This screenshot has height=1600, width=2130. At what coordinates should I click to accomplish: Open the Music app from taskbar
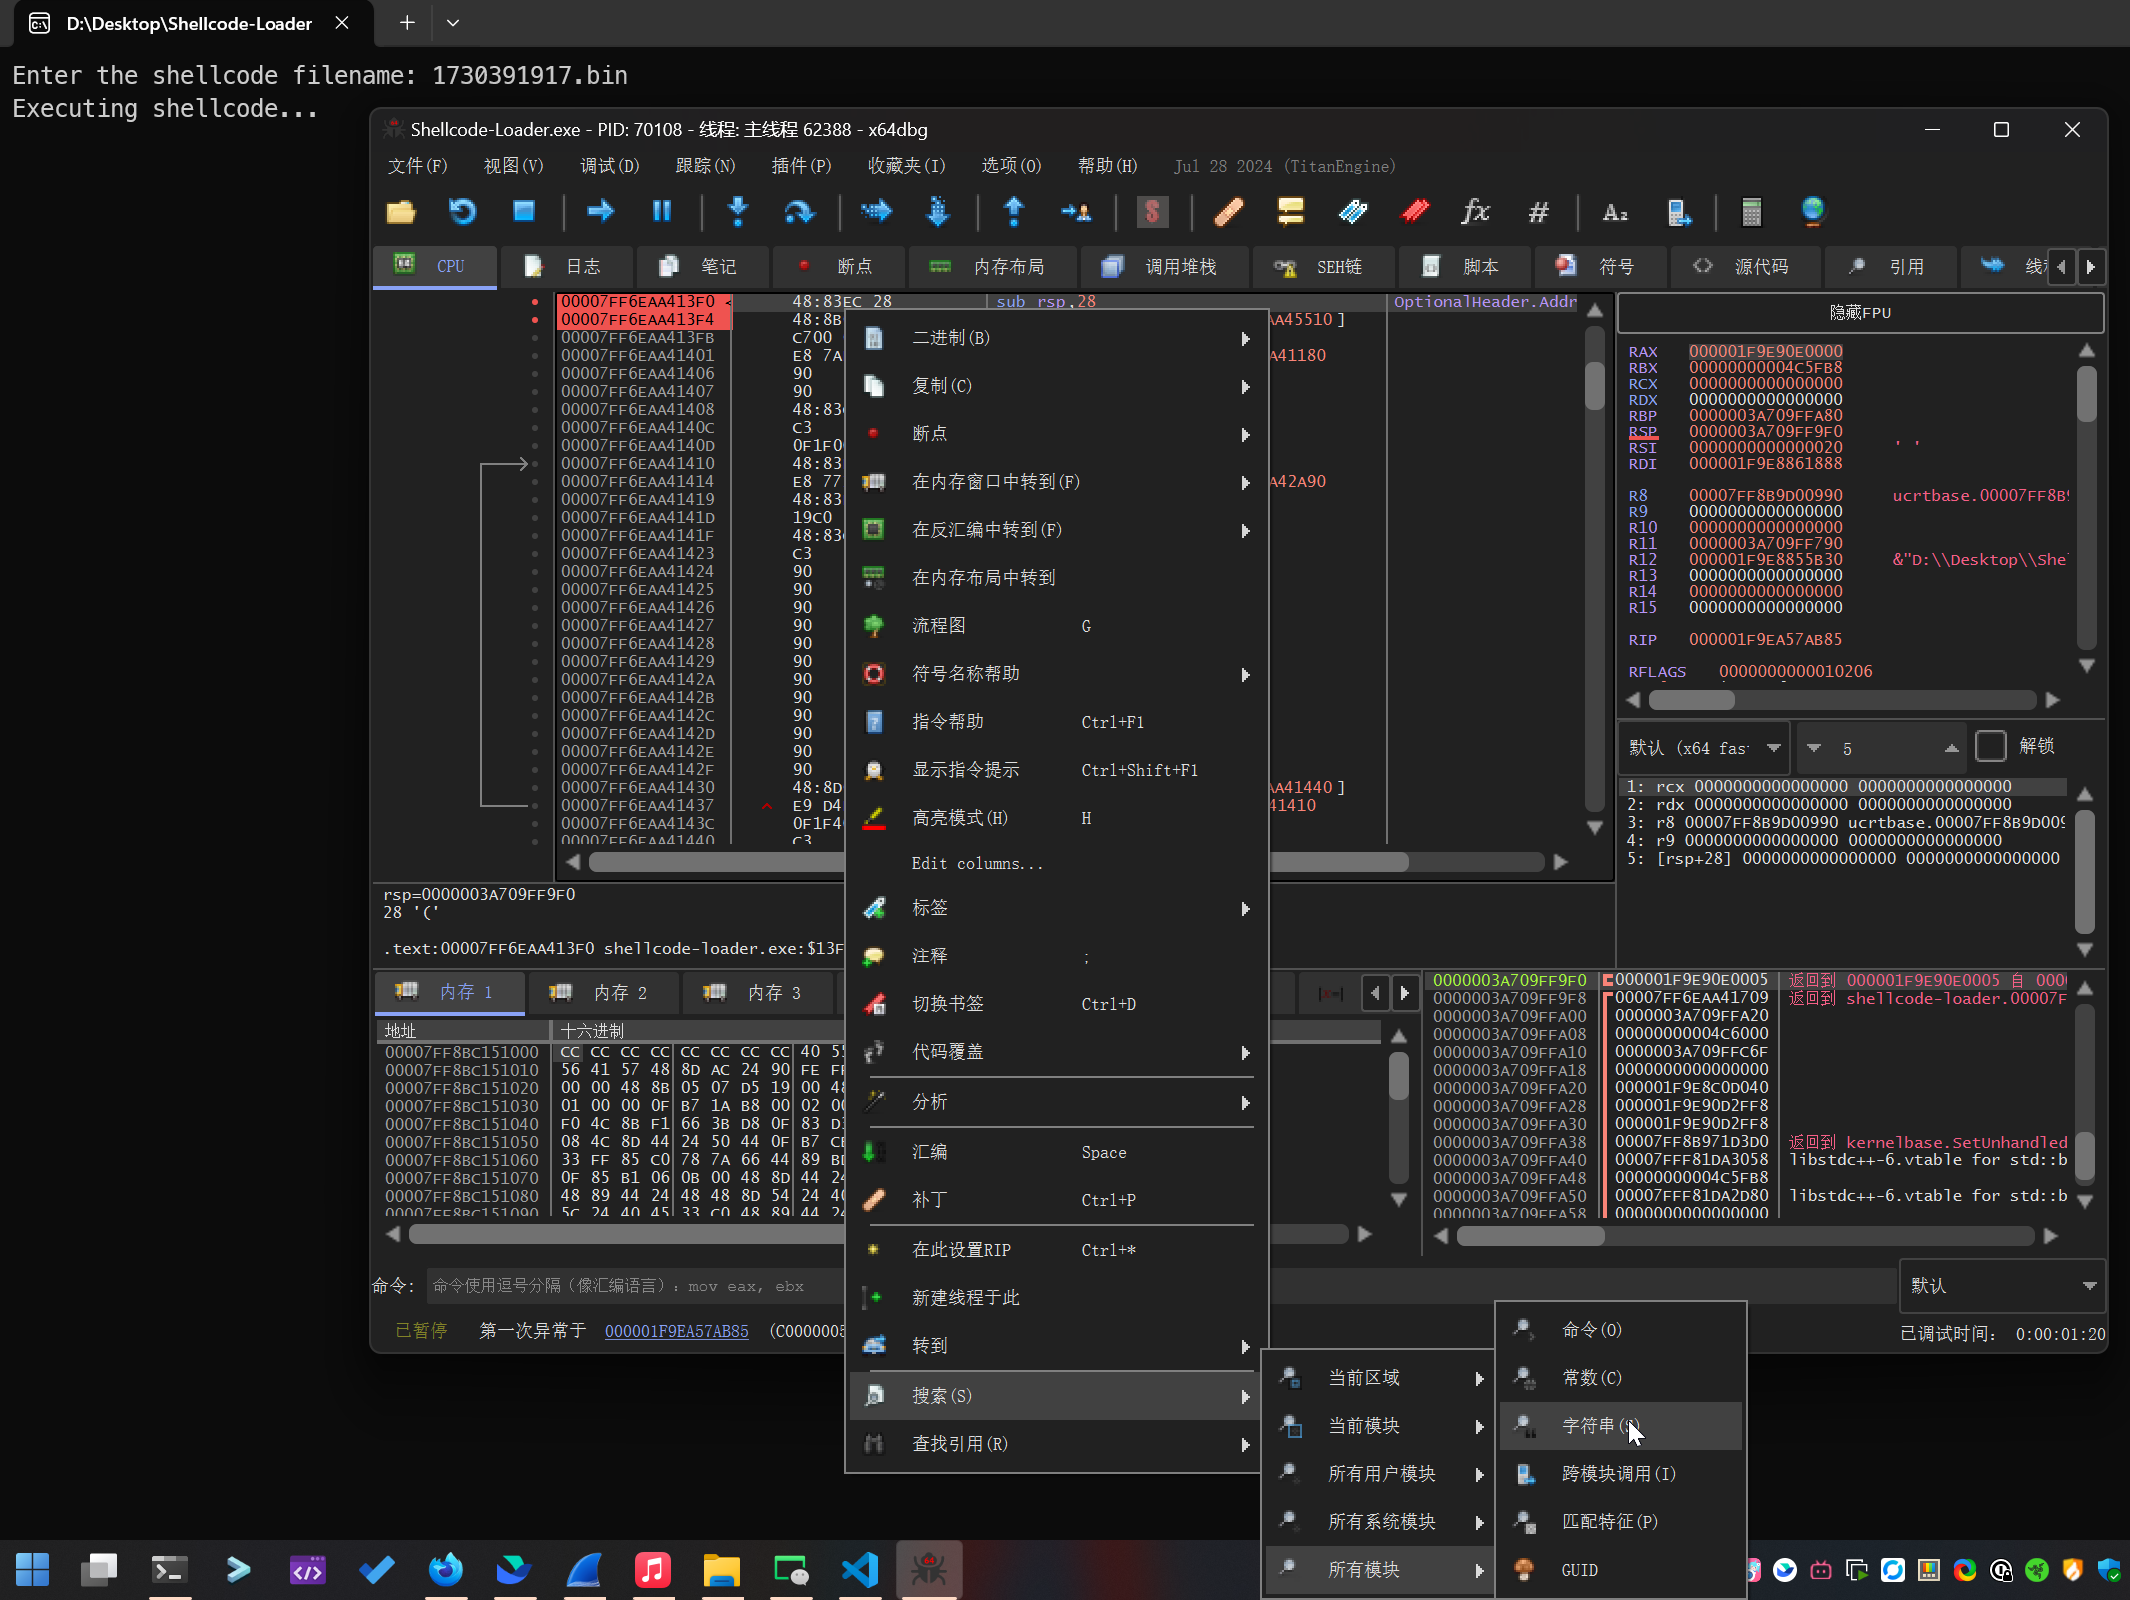coord(652,1569)
